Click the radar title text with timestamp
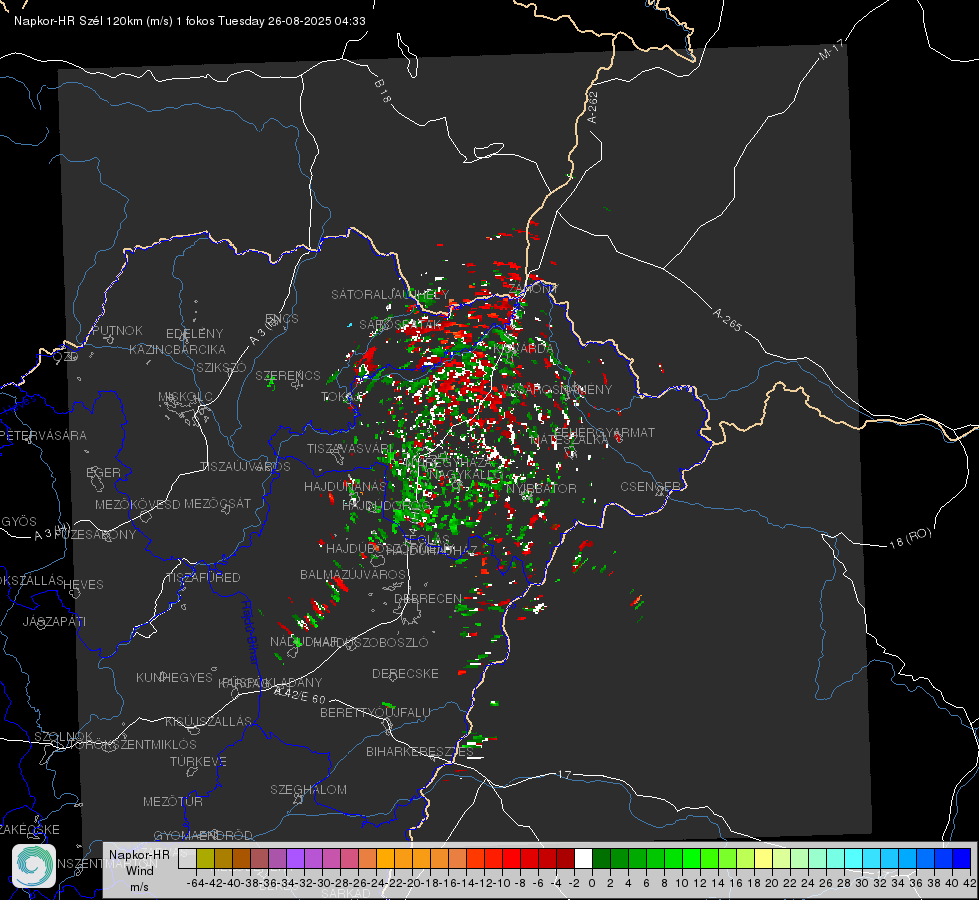979x900 pixels. pos(190,21)
